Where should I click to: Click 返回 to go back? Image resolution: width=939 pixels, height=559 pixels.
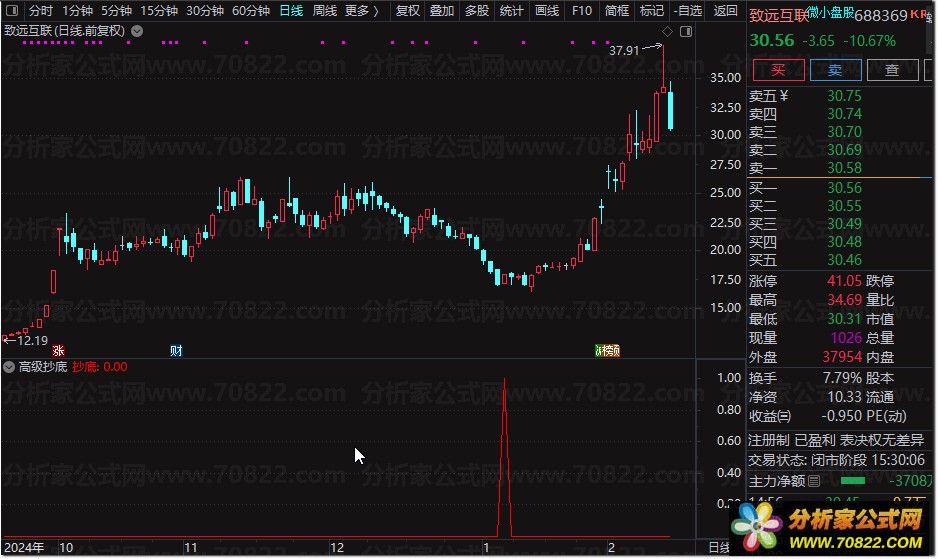pyautogui.click(x=725, y=11)
